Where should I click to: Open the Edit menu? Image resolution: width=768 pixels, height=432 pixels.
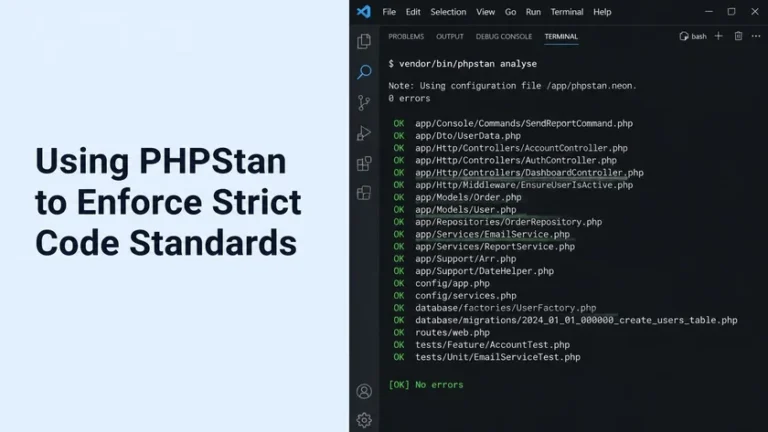click(x=413, y=12)
